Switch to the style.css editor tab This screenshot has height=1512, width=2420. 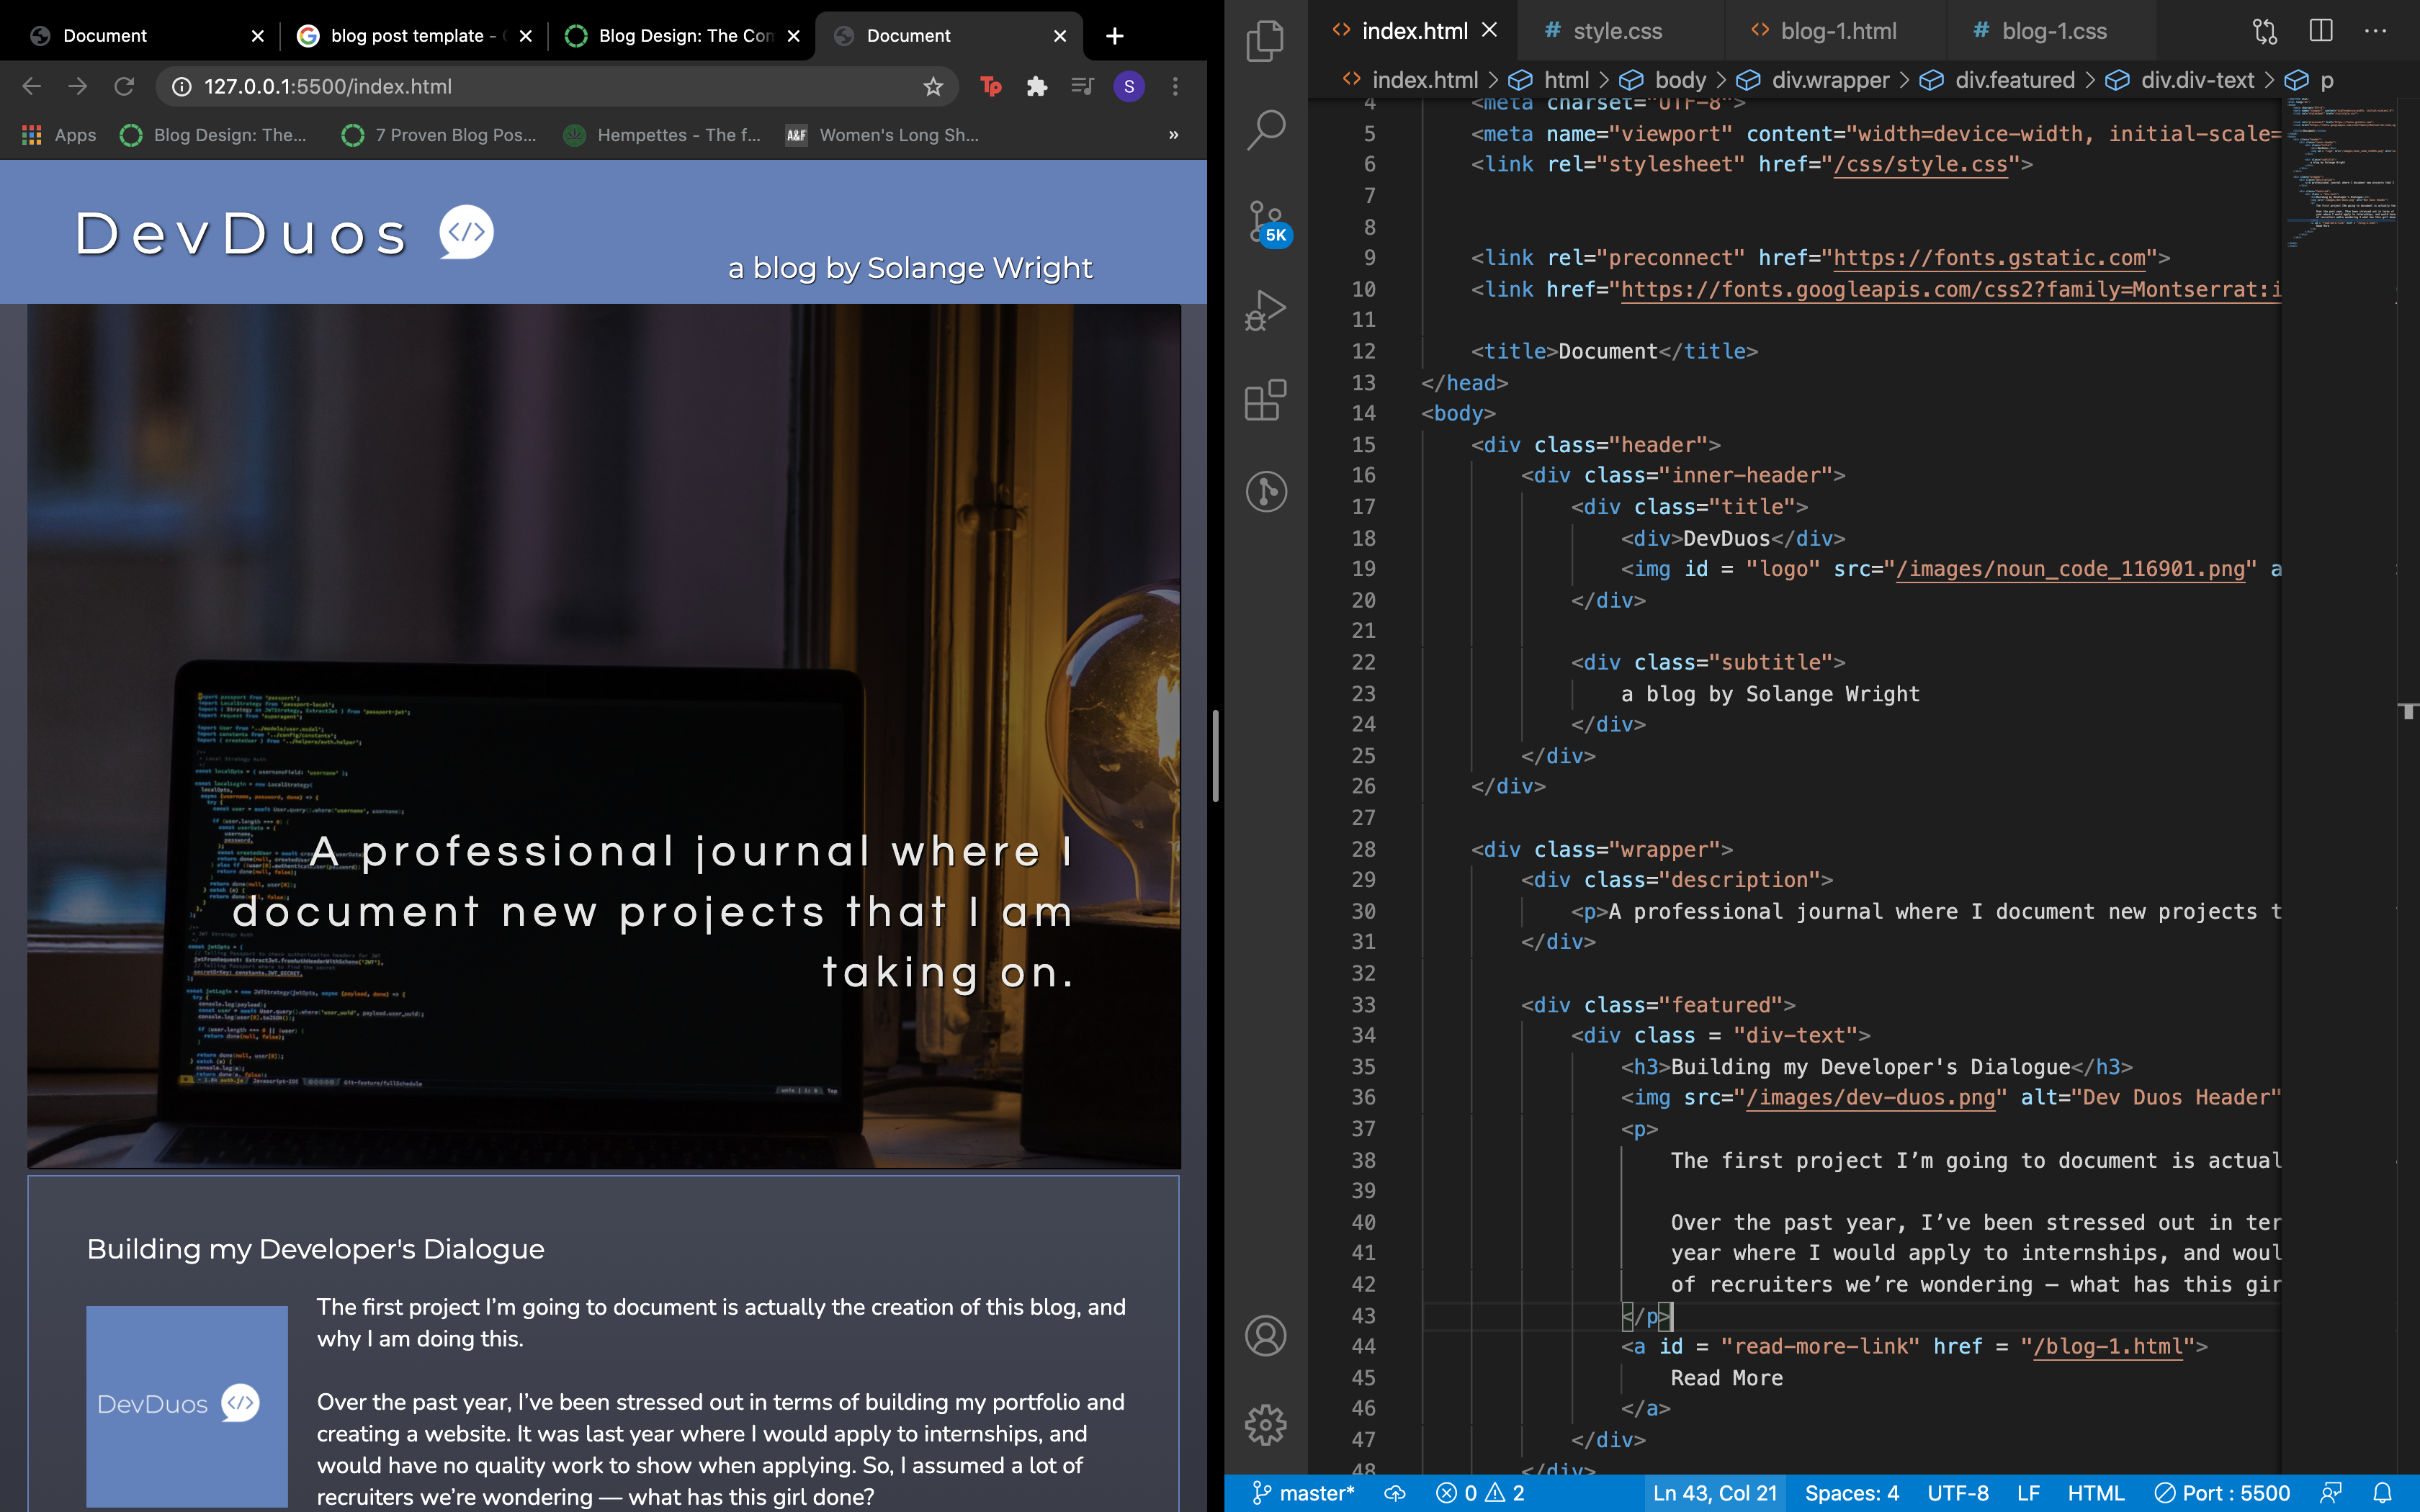pos(1617,31)
